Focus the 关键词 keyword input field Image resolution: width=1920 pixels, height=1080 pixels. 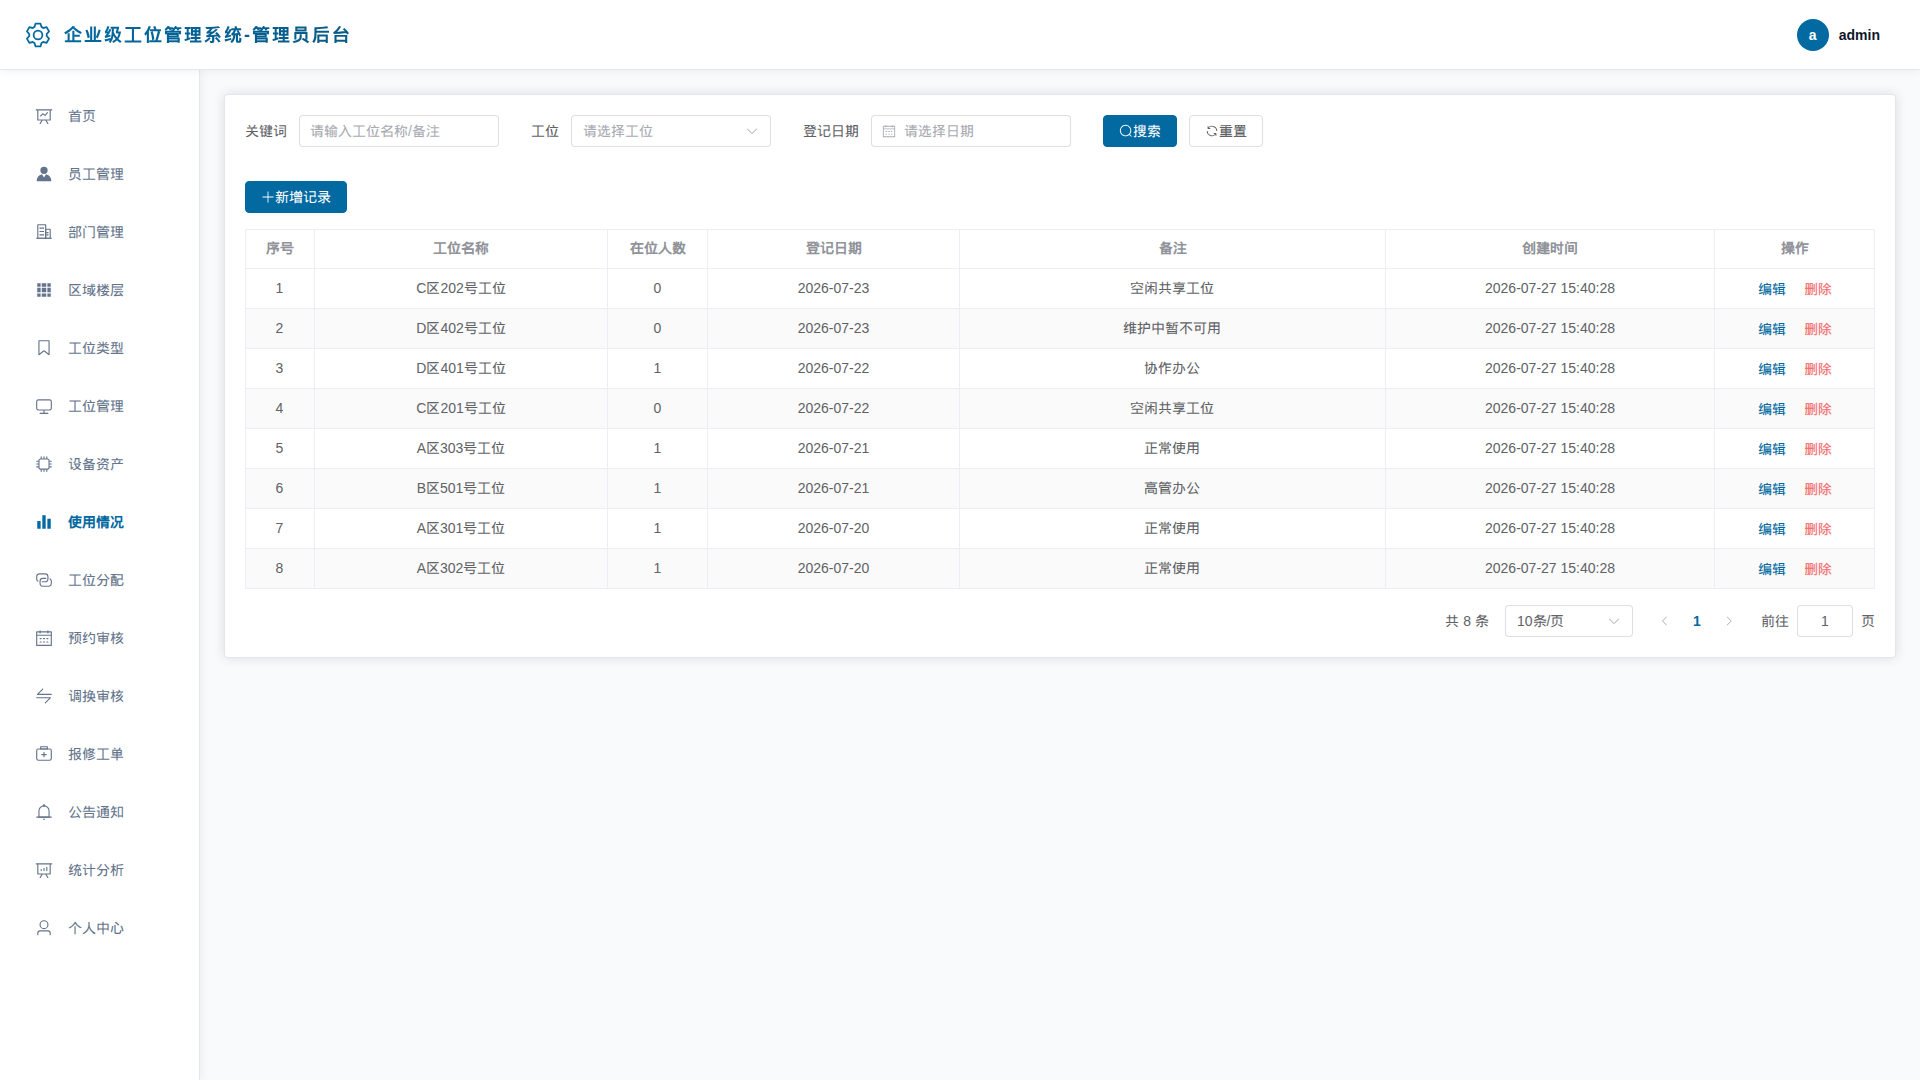click(x=398, y=131)
